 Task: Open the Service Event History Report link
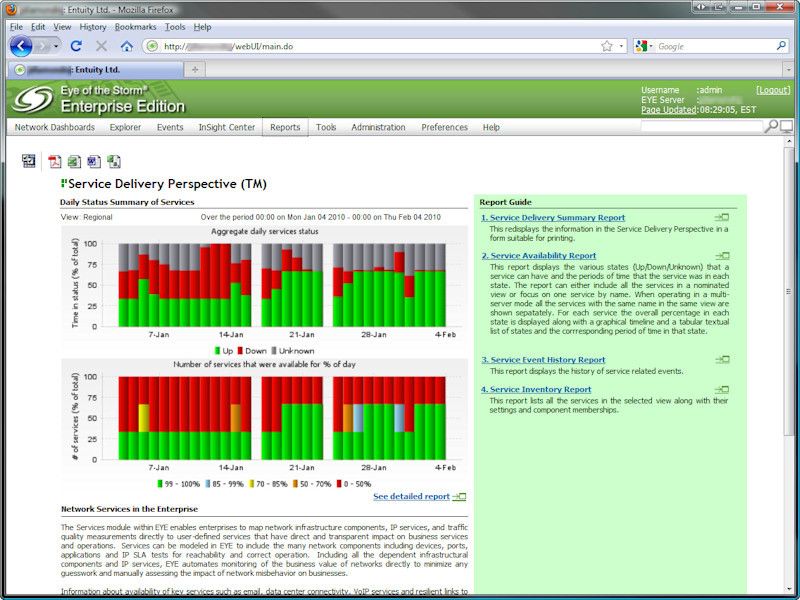pos(543,360)
